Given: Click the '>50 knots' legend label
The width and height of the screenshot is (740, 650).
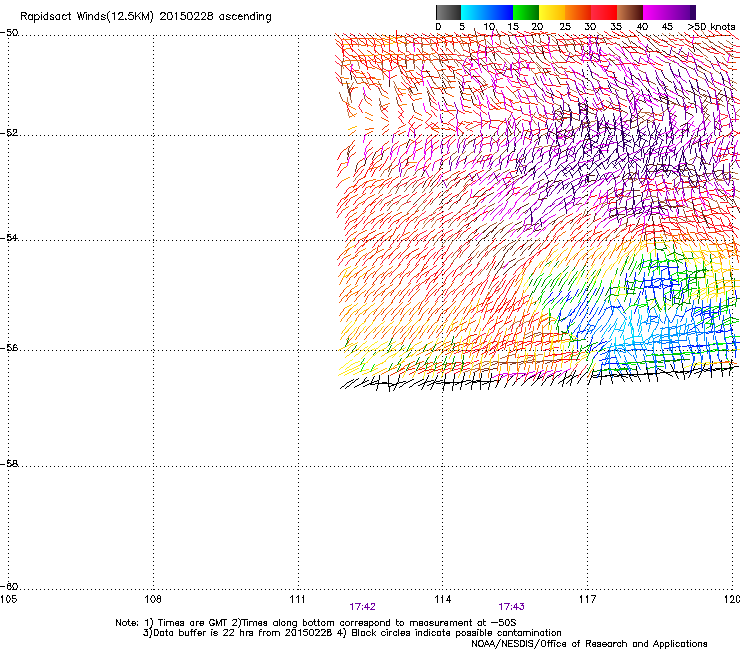Looking at the screenshot, I should click(711, 27).
